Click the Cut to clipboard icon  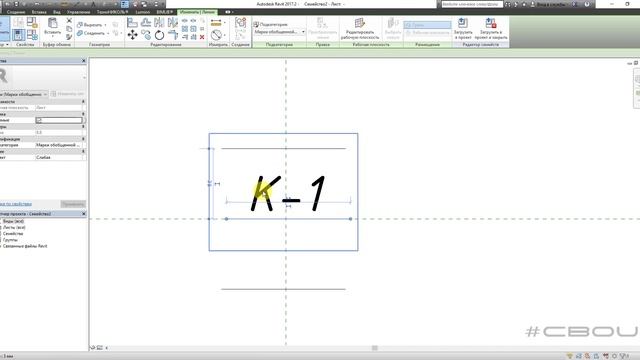[69, 20]
